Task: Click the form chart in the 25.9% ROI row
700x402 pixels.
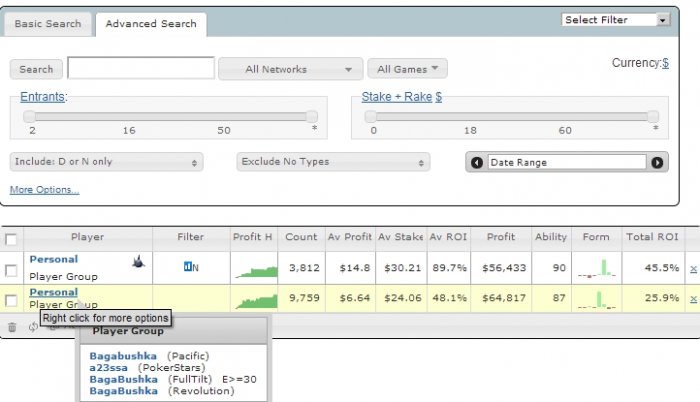Action: 597,299
